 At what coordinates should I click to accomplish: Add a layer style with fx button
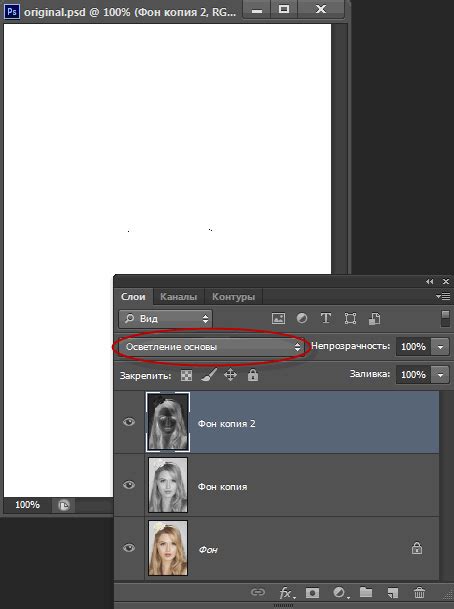click(287, 593)
